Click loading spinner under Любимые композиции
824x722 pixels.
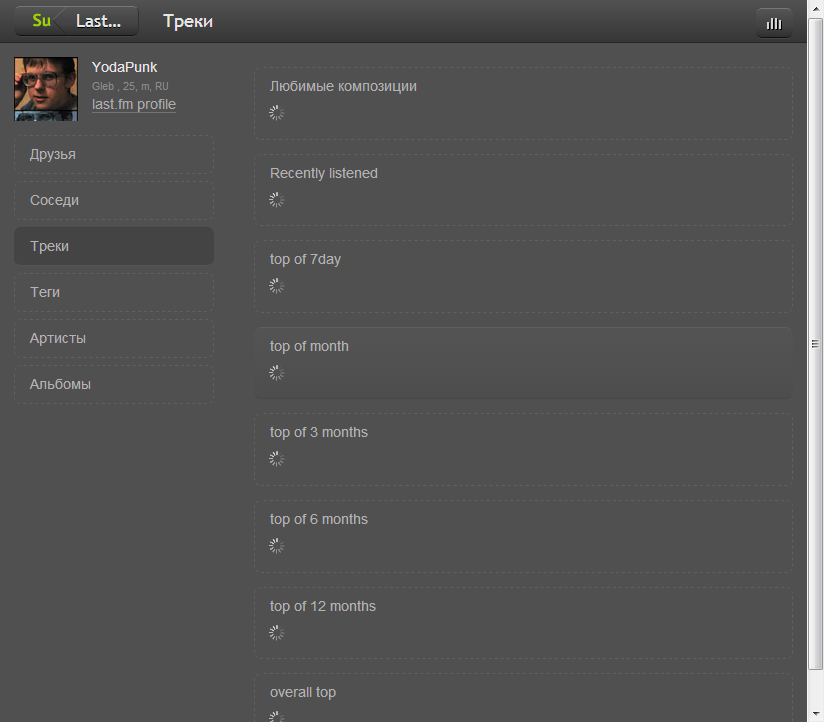tap(276, 113)
